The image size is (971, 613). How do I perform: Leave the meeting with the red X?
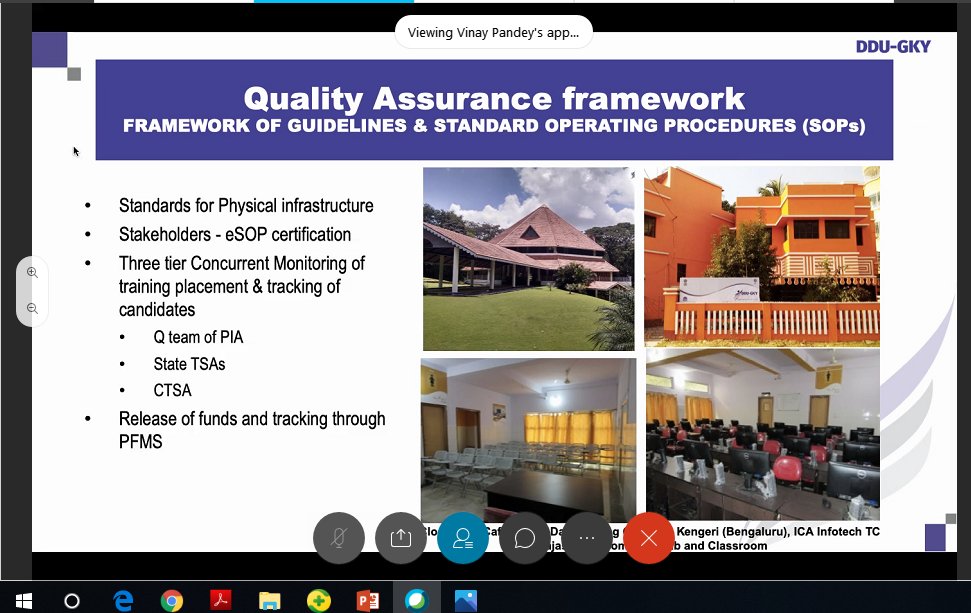pyautogui.click(x=648, y=537)
